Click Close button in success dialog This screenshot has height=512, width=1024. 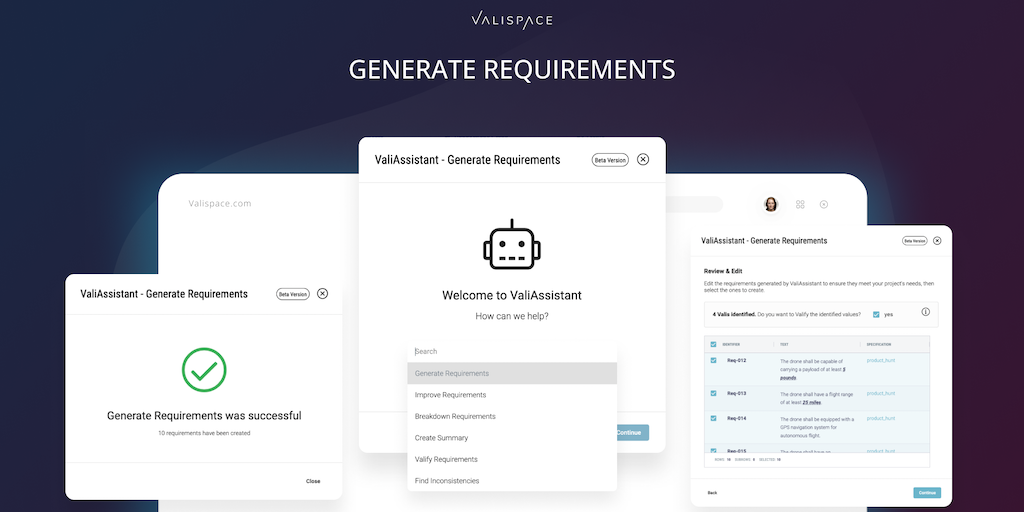pos(313,481)
